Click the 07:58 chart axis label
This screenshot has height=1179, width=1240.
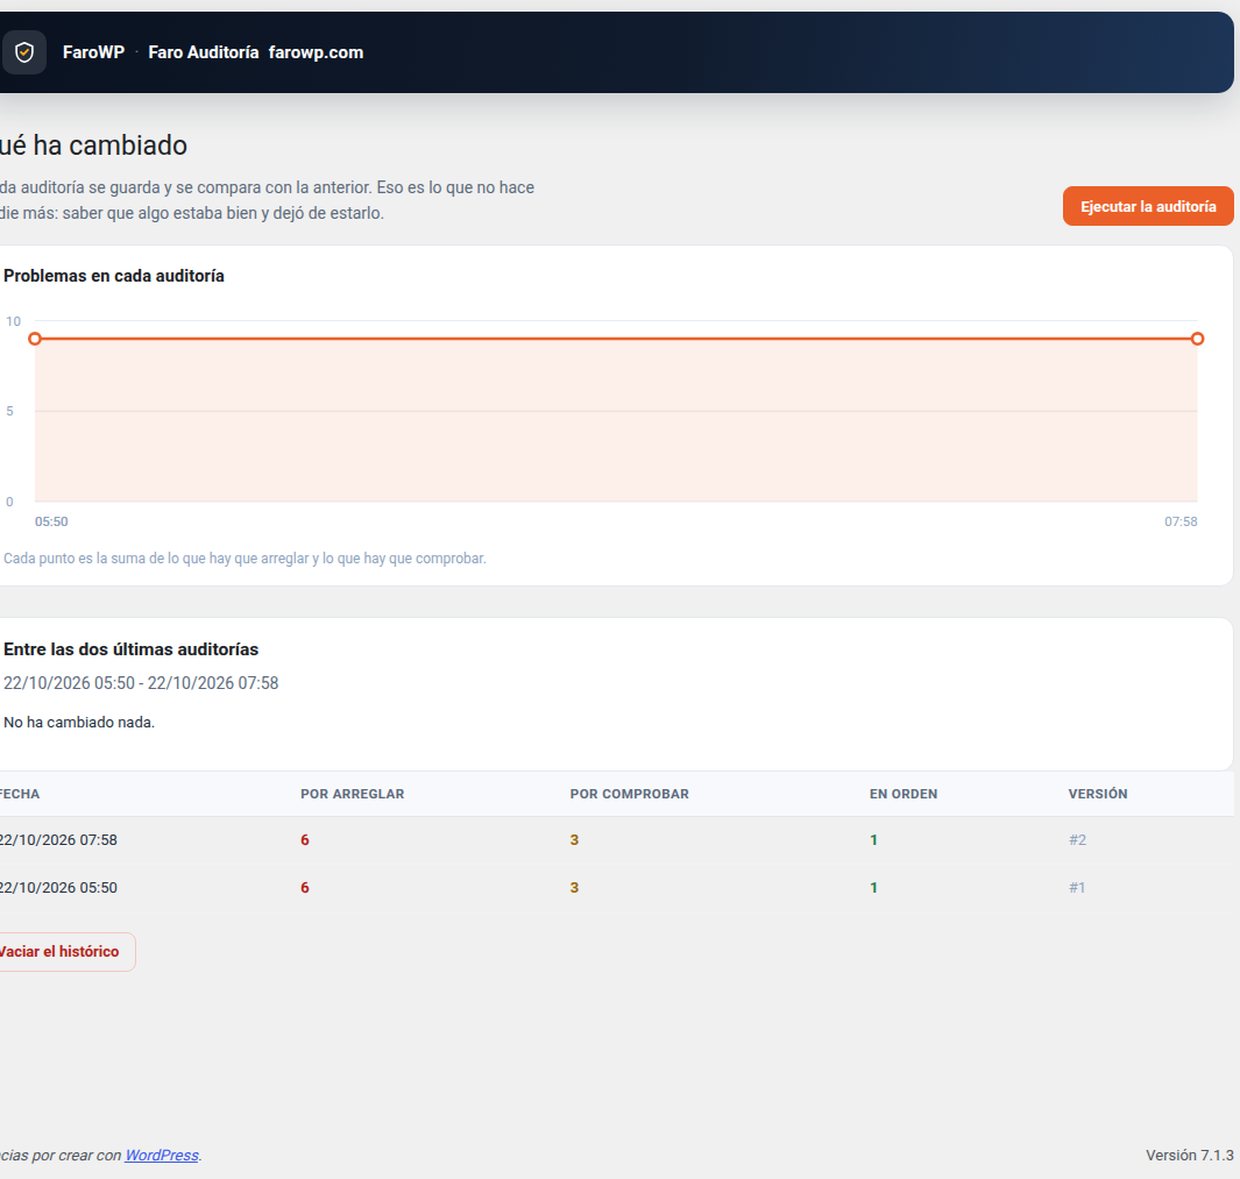[1181, 521]
